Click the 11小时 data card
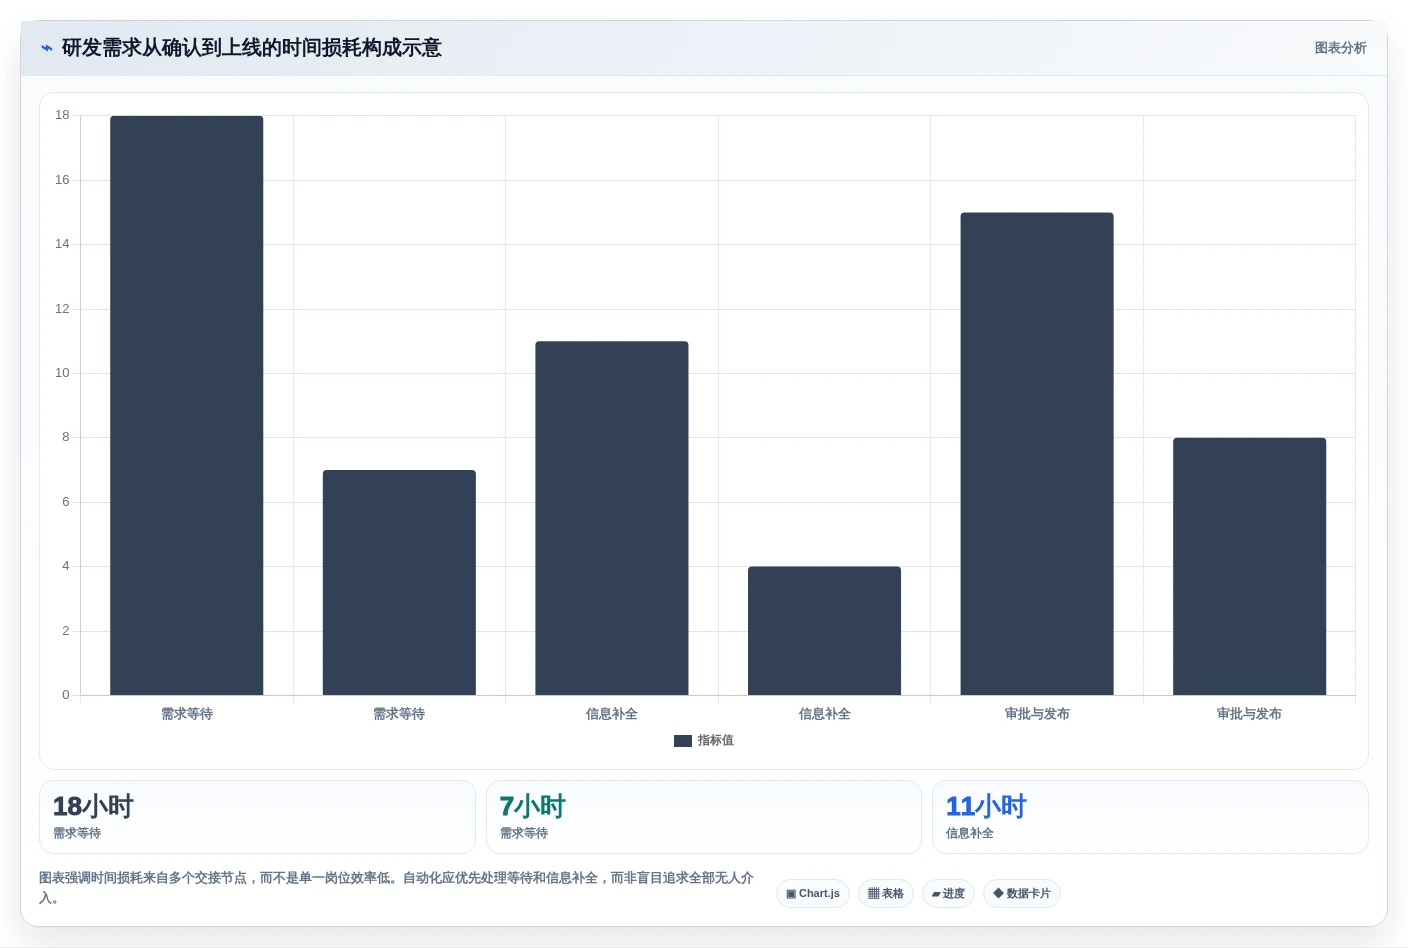 click(x=1150, y=817)
